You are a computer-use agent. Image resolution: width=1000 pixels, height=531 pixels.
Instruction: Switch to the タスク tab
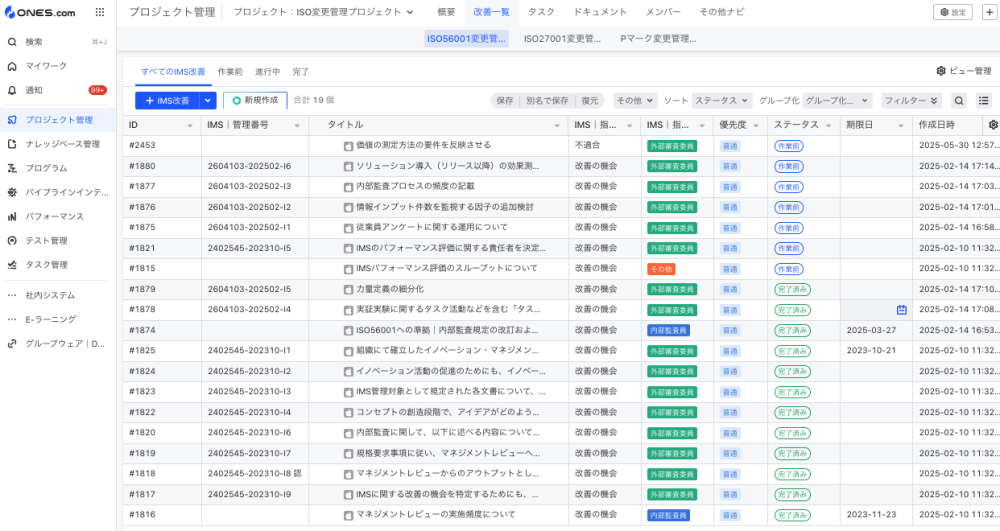(x=541, y=12)
